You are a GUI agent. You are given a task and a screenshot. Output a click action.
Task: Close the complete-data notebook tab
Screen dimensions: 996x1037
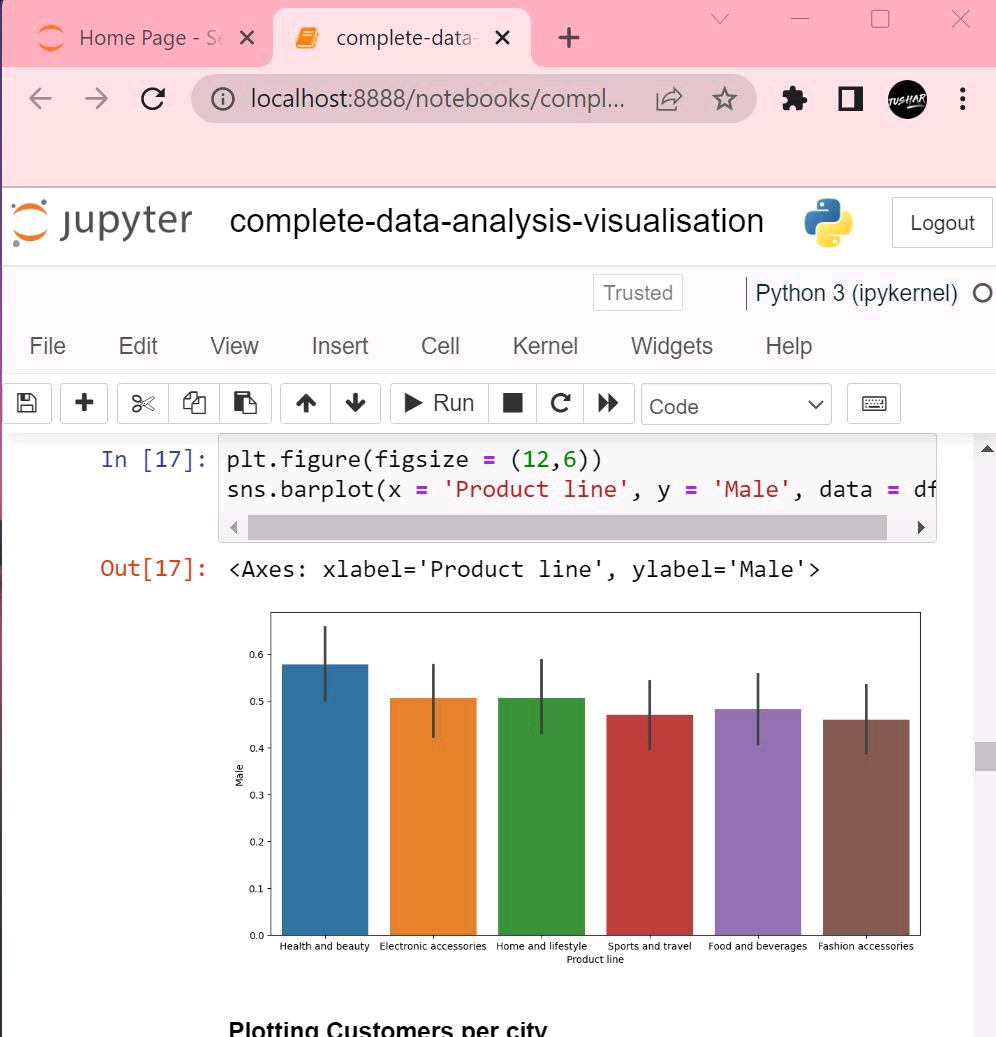point(503,38)
